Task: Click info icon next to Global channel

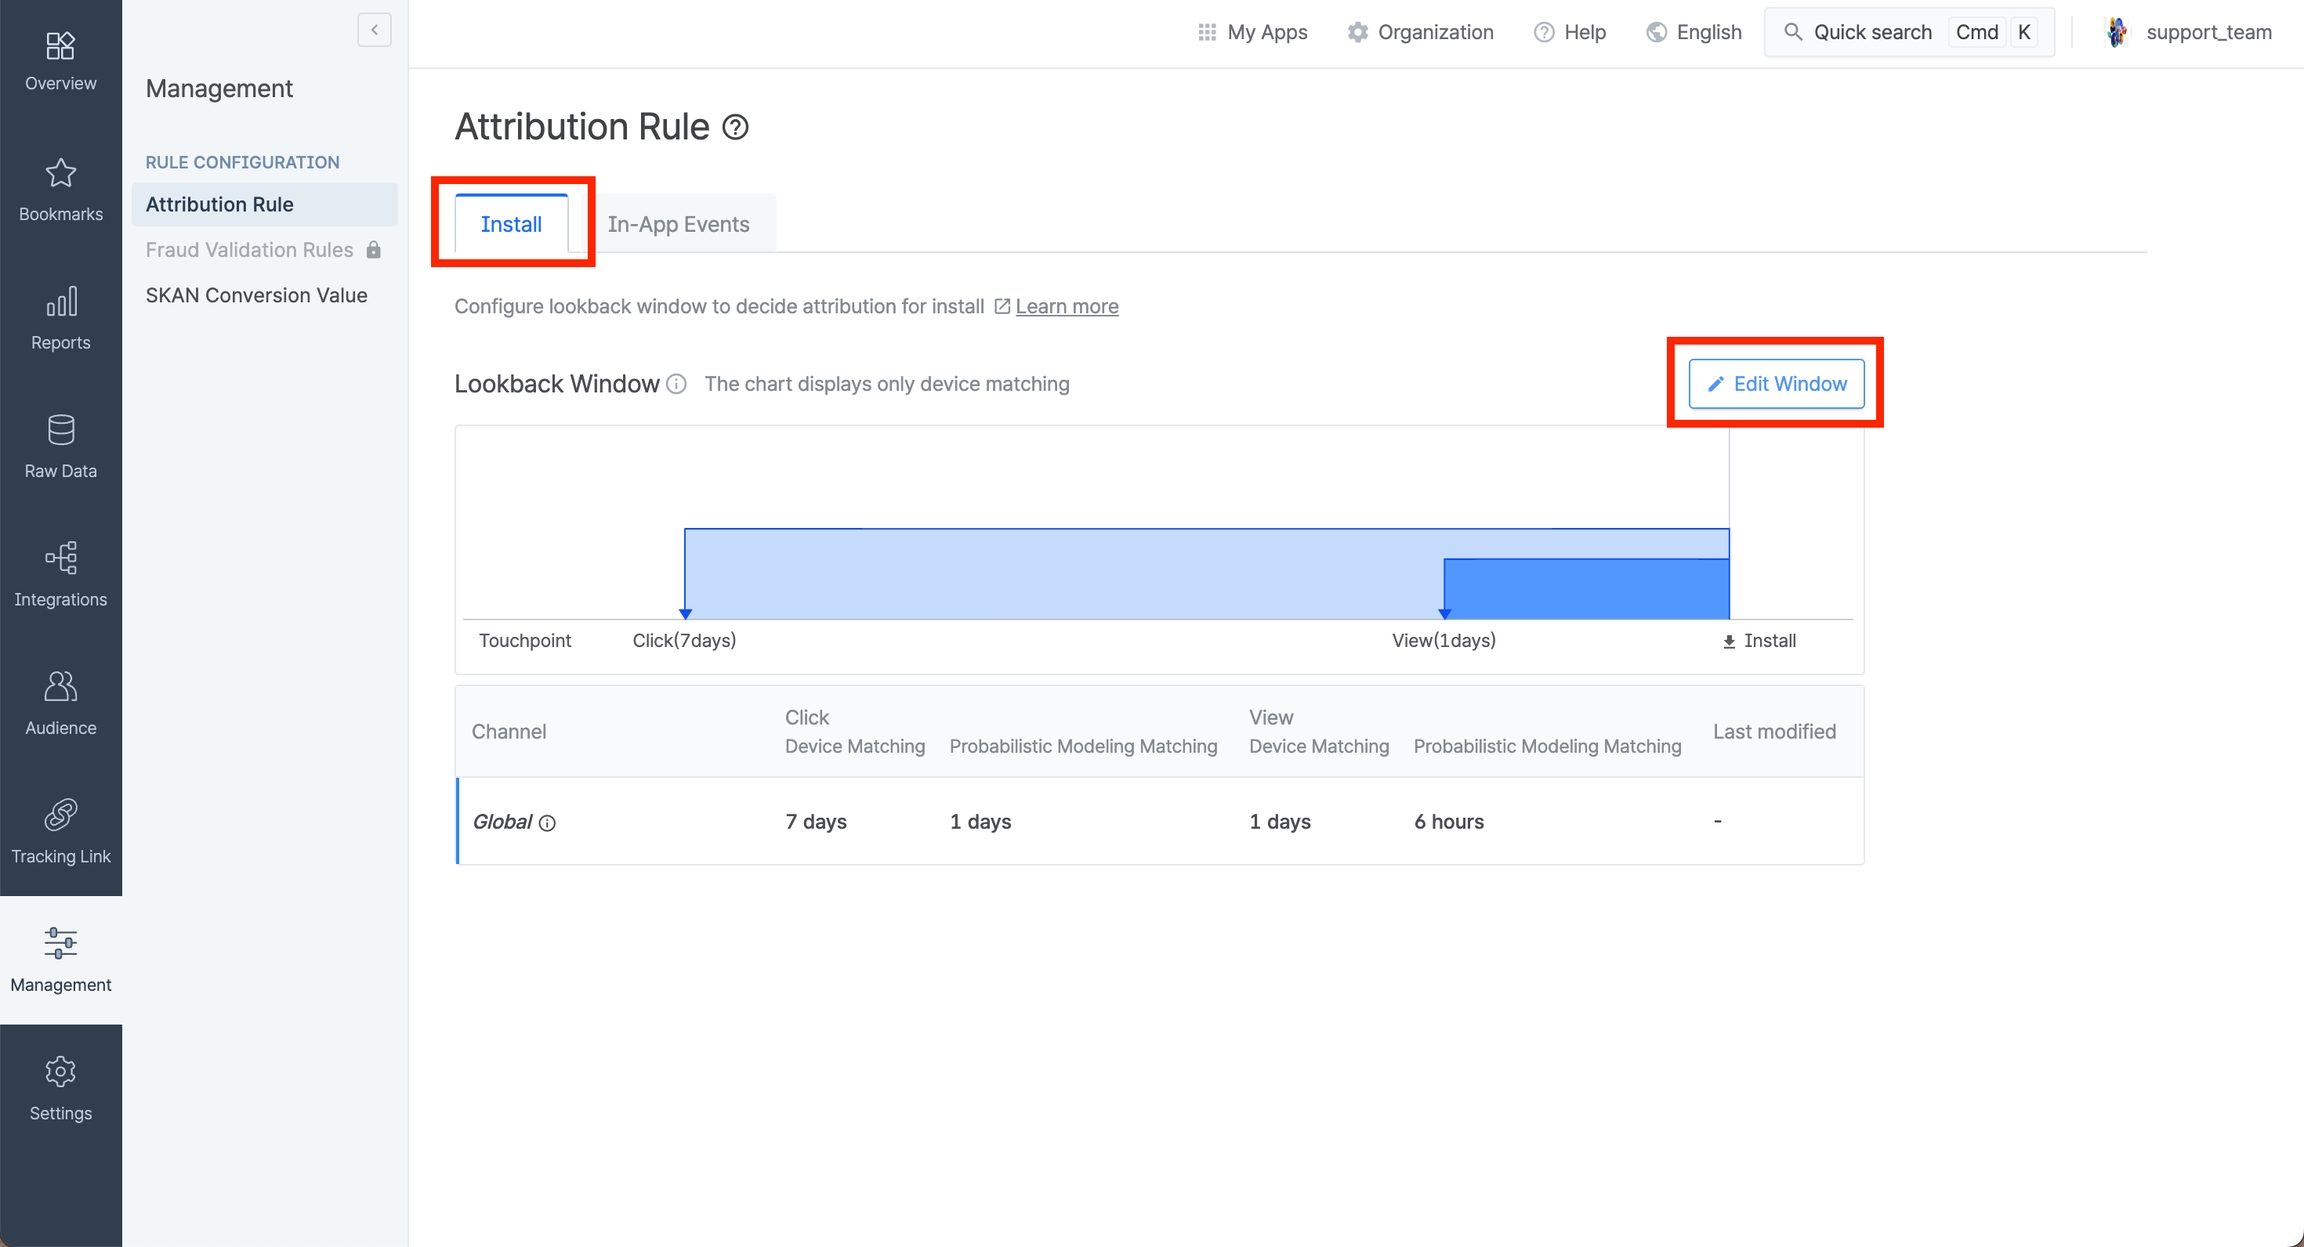Action: click(x=547, y=823)
